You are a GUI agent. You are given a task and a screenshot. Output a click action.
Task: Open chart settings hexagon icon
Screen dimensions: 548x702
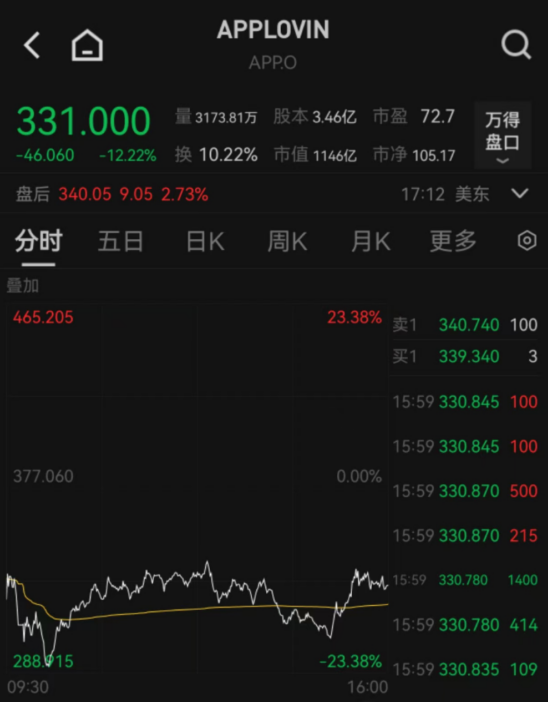[x=527, y=241]
